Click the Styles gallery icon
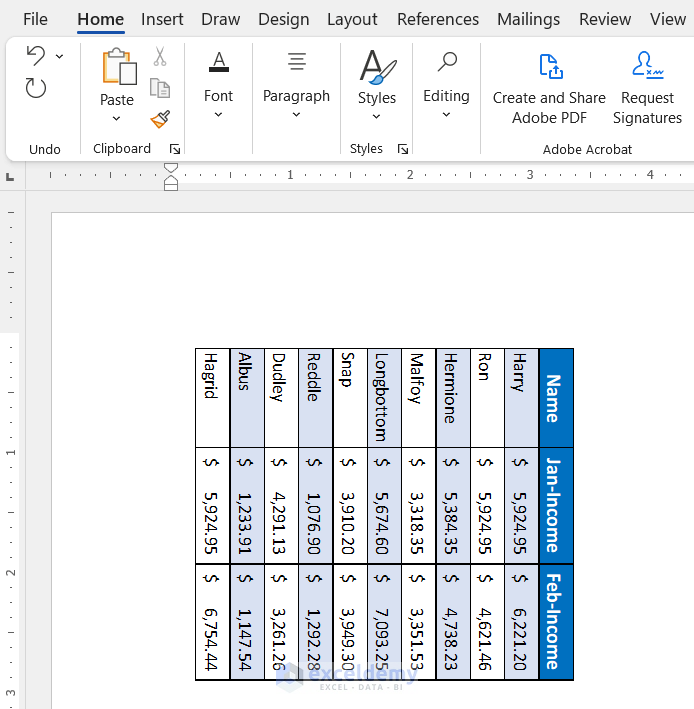This screenshot has width=694, height=709. click(378, 67)
